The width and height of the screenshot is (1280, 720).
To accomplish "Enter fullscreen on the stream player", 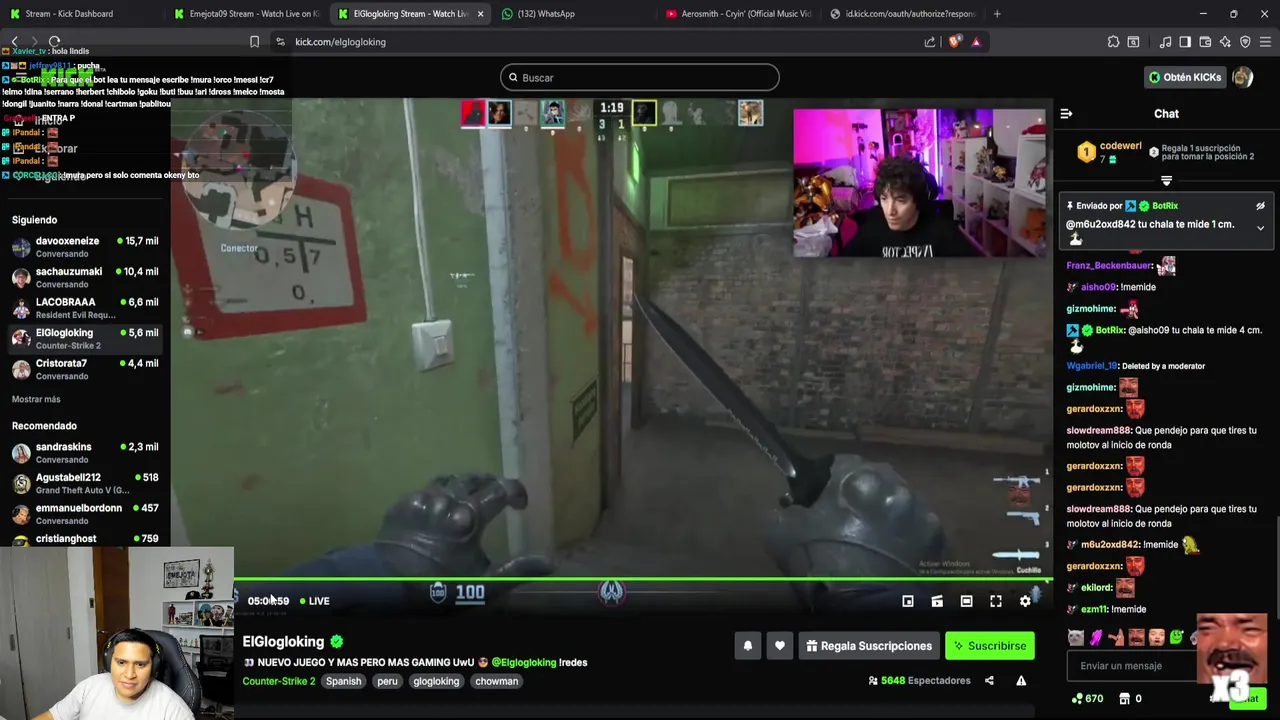I will tap(996, 601).
